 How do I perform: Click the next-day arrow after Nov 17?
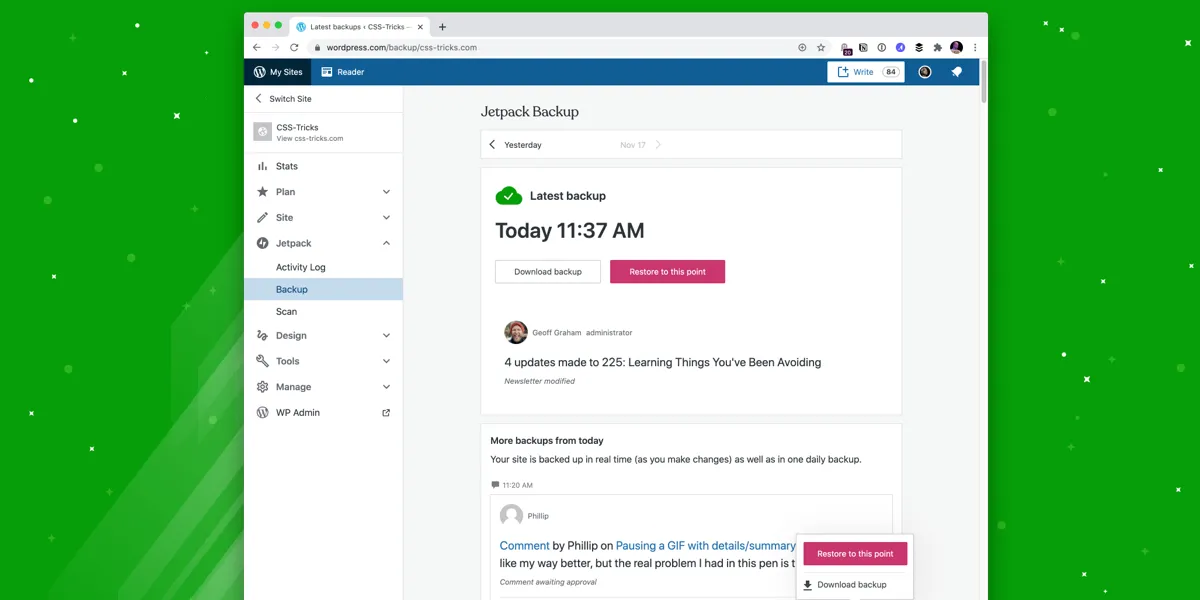coord(658,145)
